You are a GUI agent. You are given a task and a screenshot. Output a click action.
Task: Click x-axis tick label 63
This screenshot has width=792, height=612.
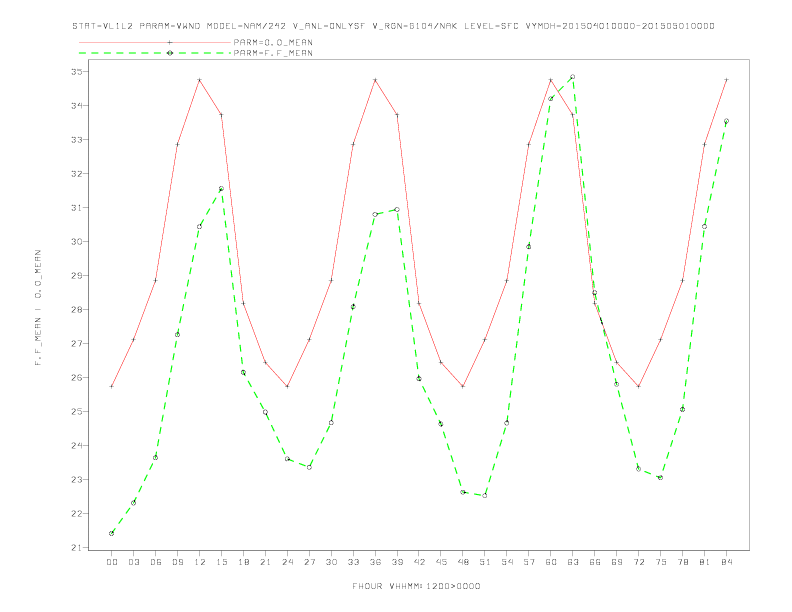[x=573, y=562]
